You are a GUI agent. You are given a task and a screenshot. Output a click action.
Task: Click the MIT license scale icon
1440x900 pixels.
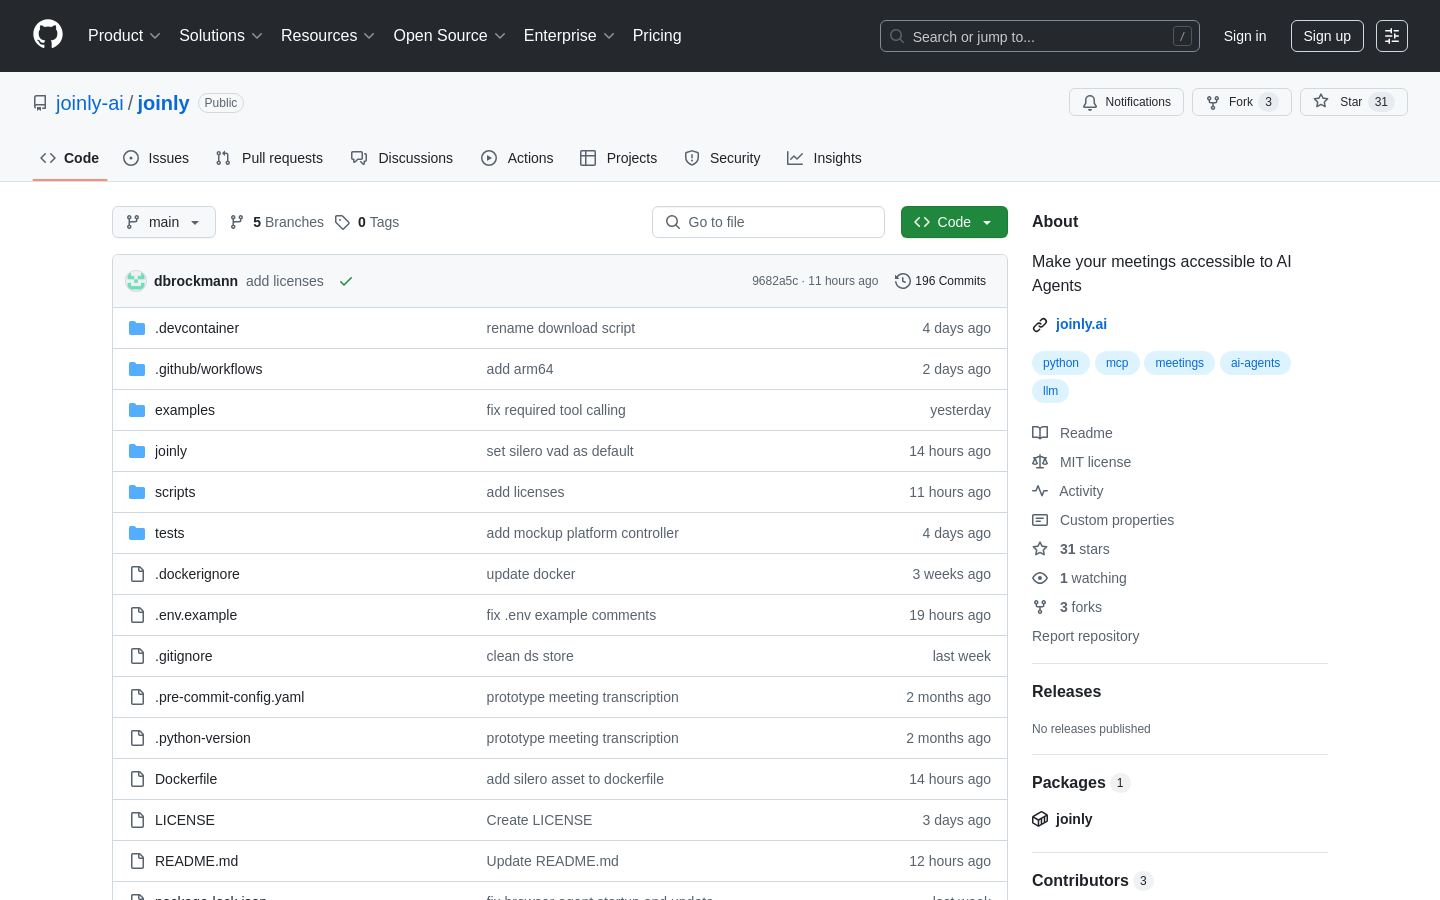tap(1040, 462)
